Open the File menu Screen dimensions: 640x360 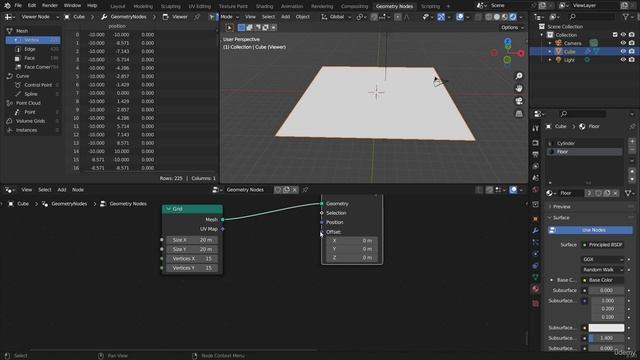tap(18, 5)
